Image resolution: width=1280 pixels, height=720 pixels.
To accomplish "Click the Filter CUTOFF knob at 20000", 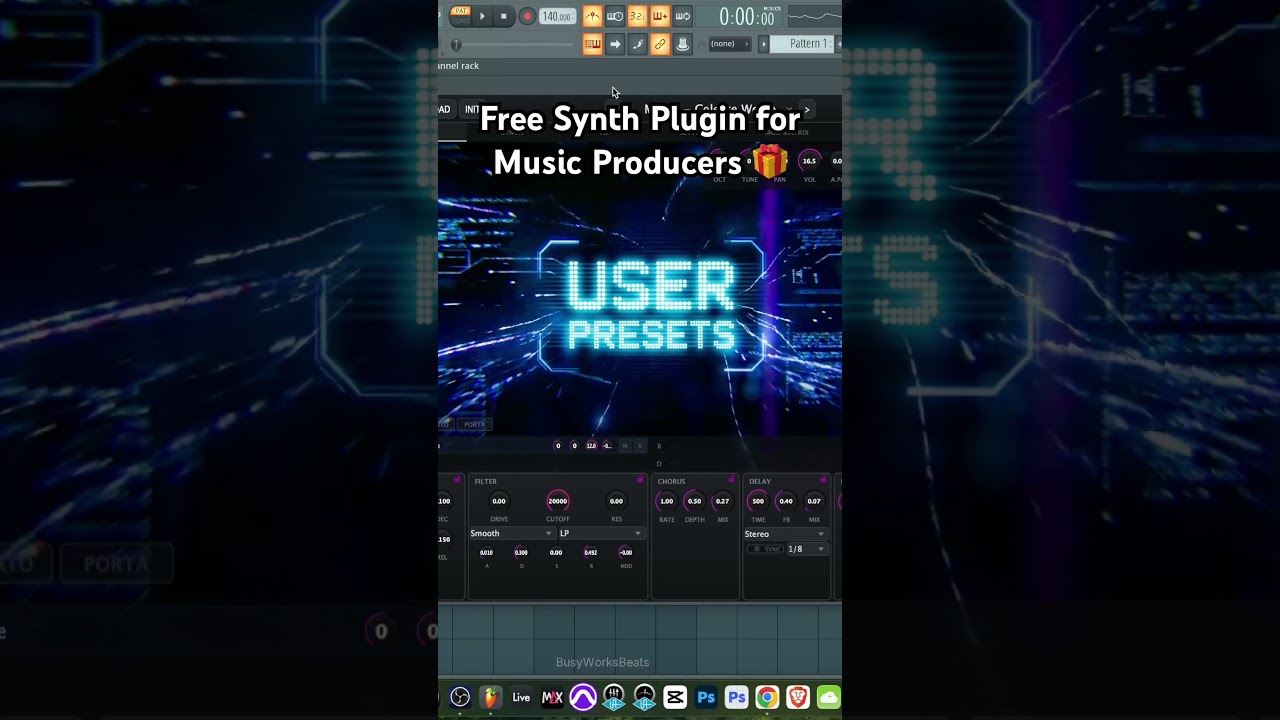I will coord(558,501).
